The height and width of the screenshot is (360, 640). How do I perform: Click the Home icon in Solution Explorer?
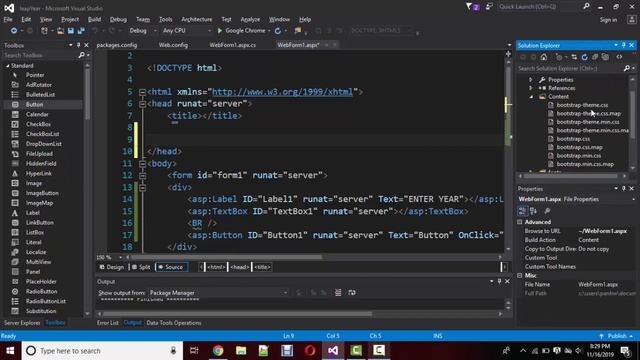(x=544, y=57)
